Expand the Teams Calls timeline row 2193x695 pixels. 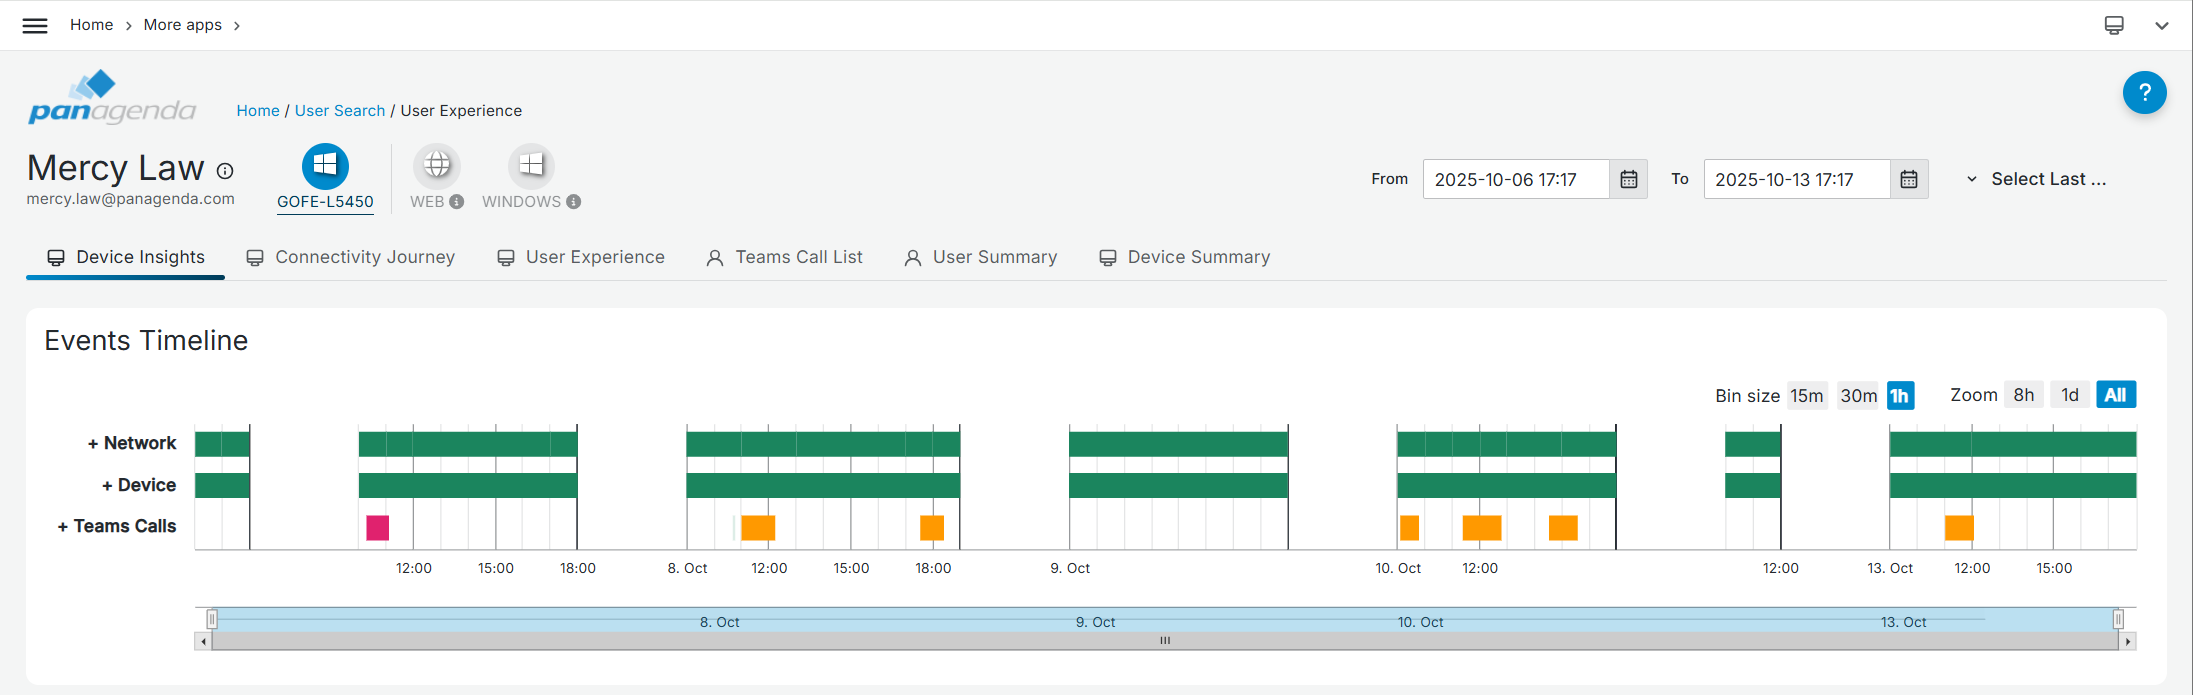[116, 526]
